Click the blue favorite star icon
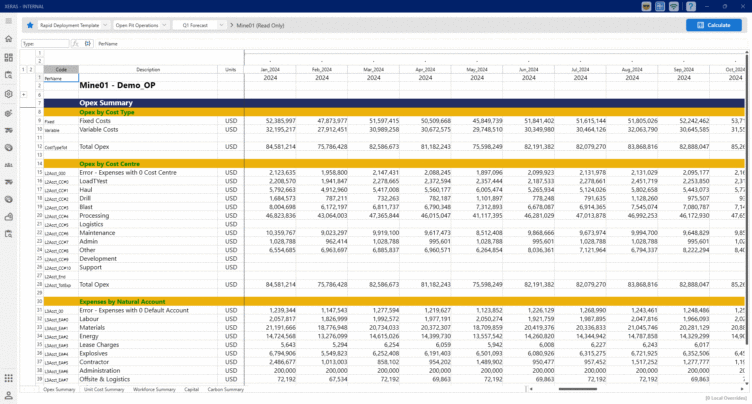 pos(30,25)
